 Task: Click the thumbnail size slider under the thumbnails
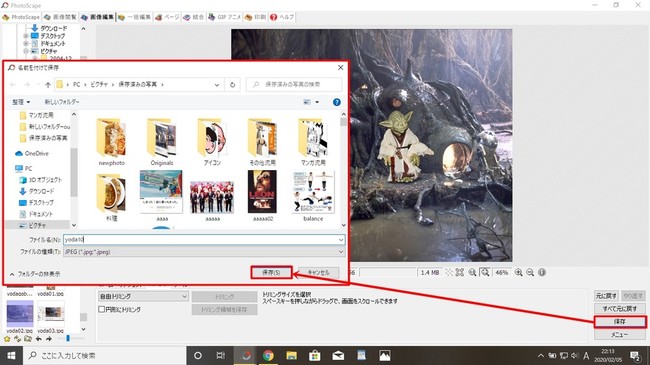pos(68,339)
